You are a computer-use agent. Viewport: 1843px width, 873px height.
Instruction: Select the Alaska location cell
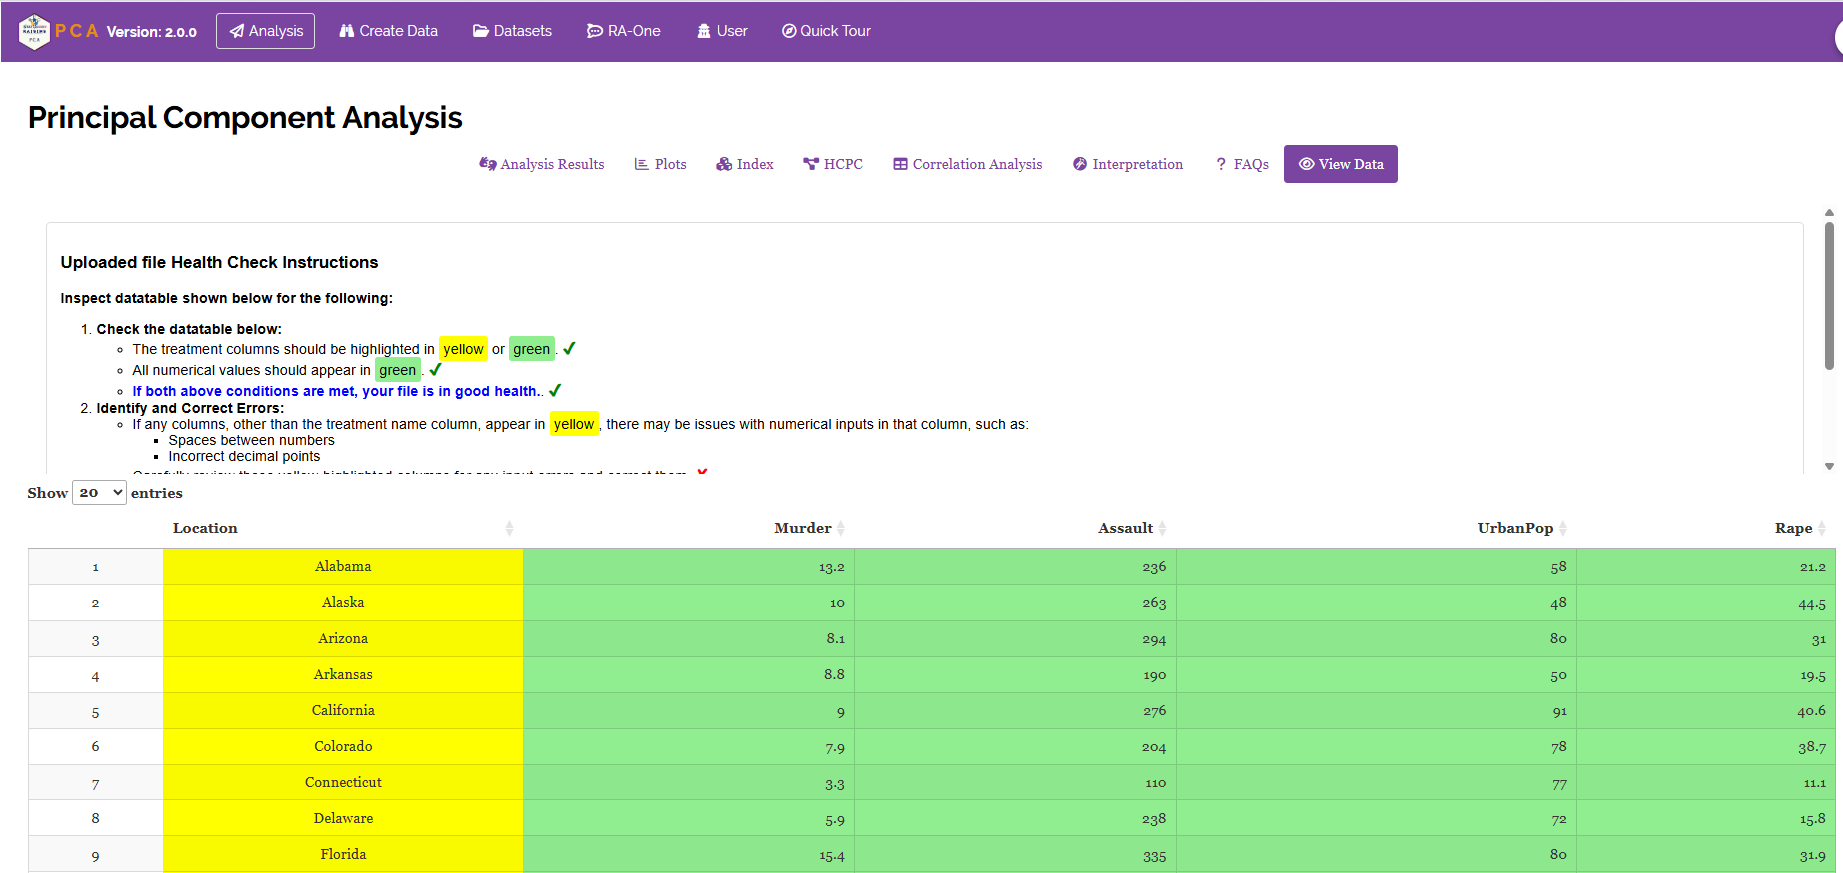click(x=343, y=603)
